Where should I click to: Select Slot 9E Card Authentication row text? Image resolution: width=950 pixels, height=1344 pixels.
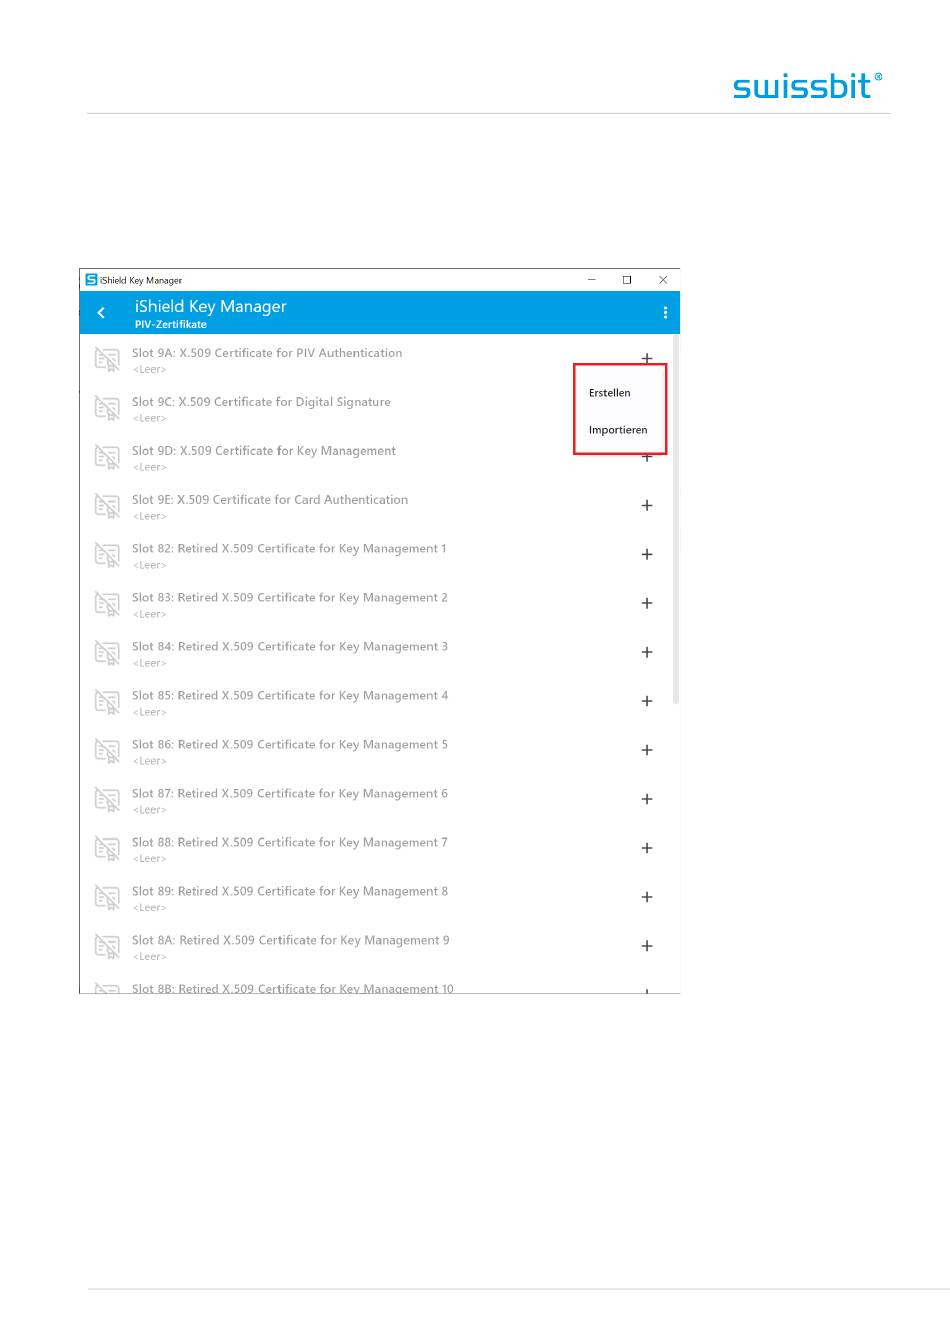click(270, 500)
